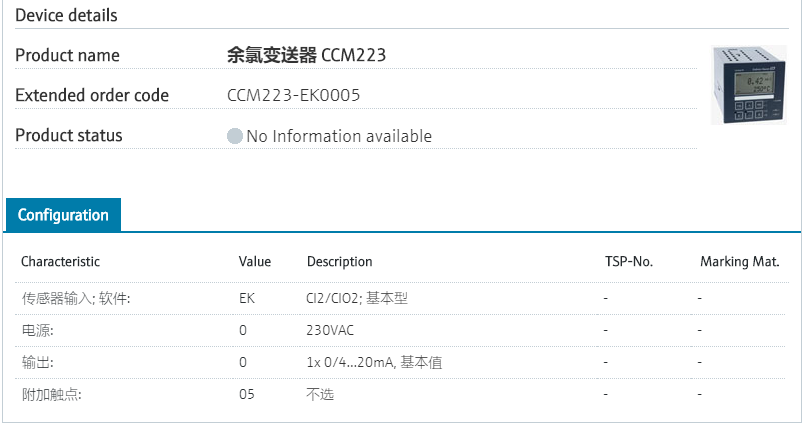Click the Marking Mat. column header
803x423 pixels.
pyautogui.click(x=739, y=262)
